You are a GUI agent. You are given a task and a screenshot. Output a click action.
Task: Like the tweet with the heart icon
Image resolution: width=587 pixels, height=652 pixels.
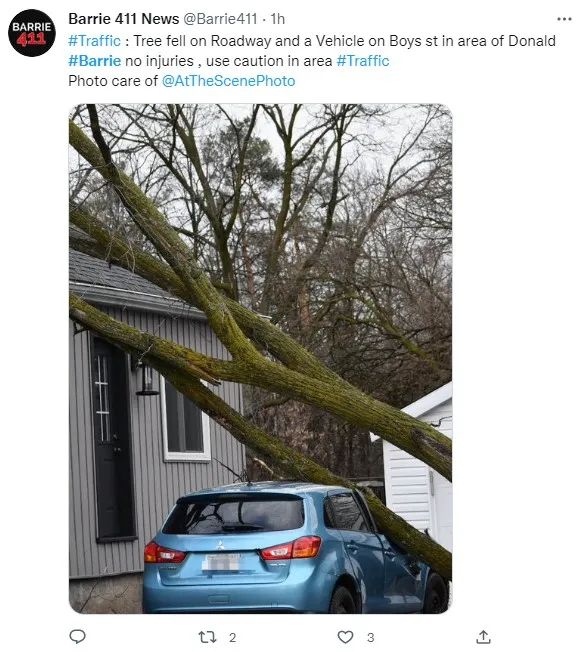[345, 637]
